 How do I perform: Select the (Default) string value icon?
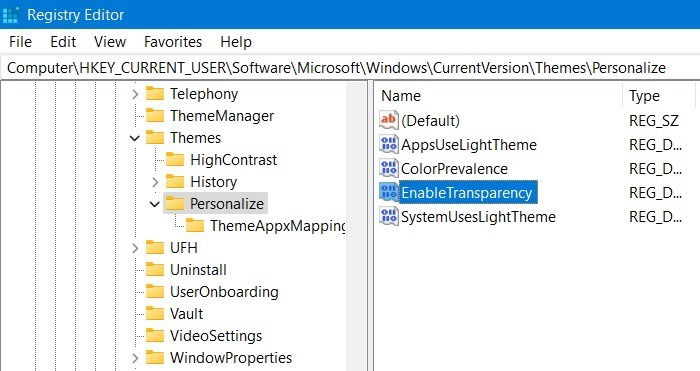[x=388, y=121]
